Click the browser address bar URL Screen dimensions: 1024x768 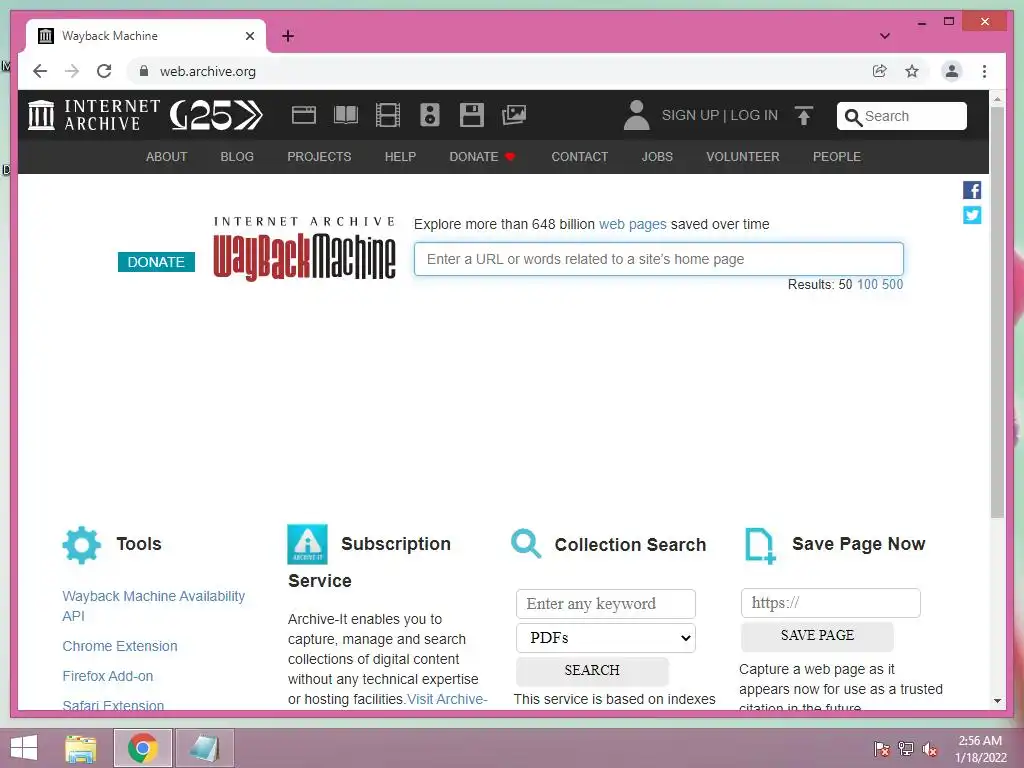208,71
